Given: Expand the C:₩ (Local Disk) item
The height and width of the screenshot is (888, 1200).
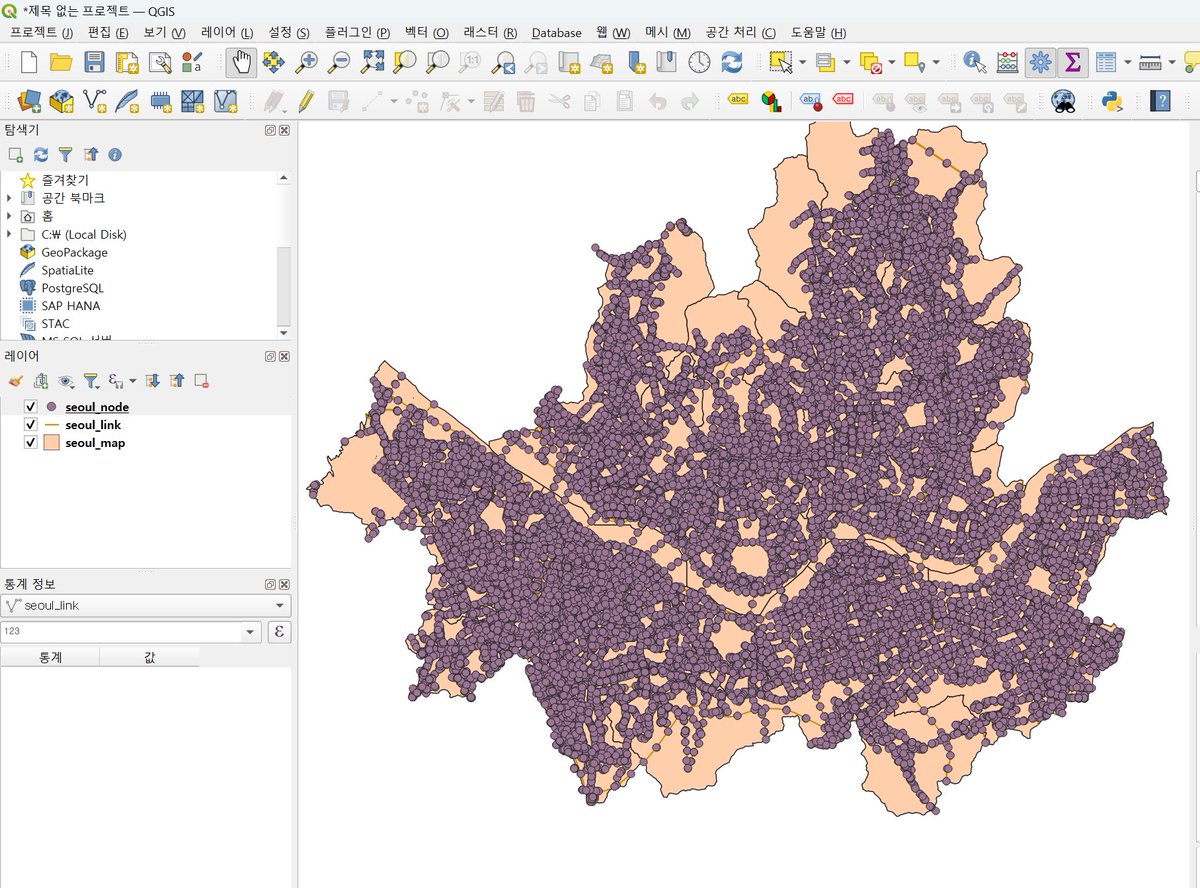Looking at the screenshot, I should (9, 234).
